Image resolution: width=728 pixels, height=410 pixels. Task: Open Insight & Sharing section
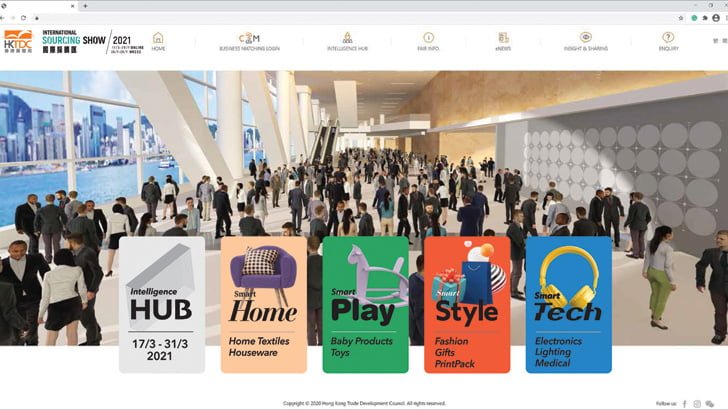pos(585,40)
